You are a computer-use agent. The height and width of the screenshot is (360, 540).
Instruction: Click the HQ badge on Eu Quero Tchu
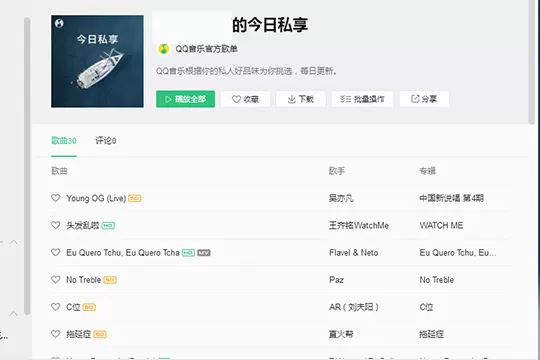(188, 253)
